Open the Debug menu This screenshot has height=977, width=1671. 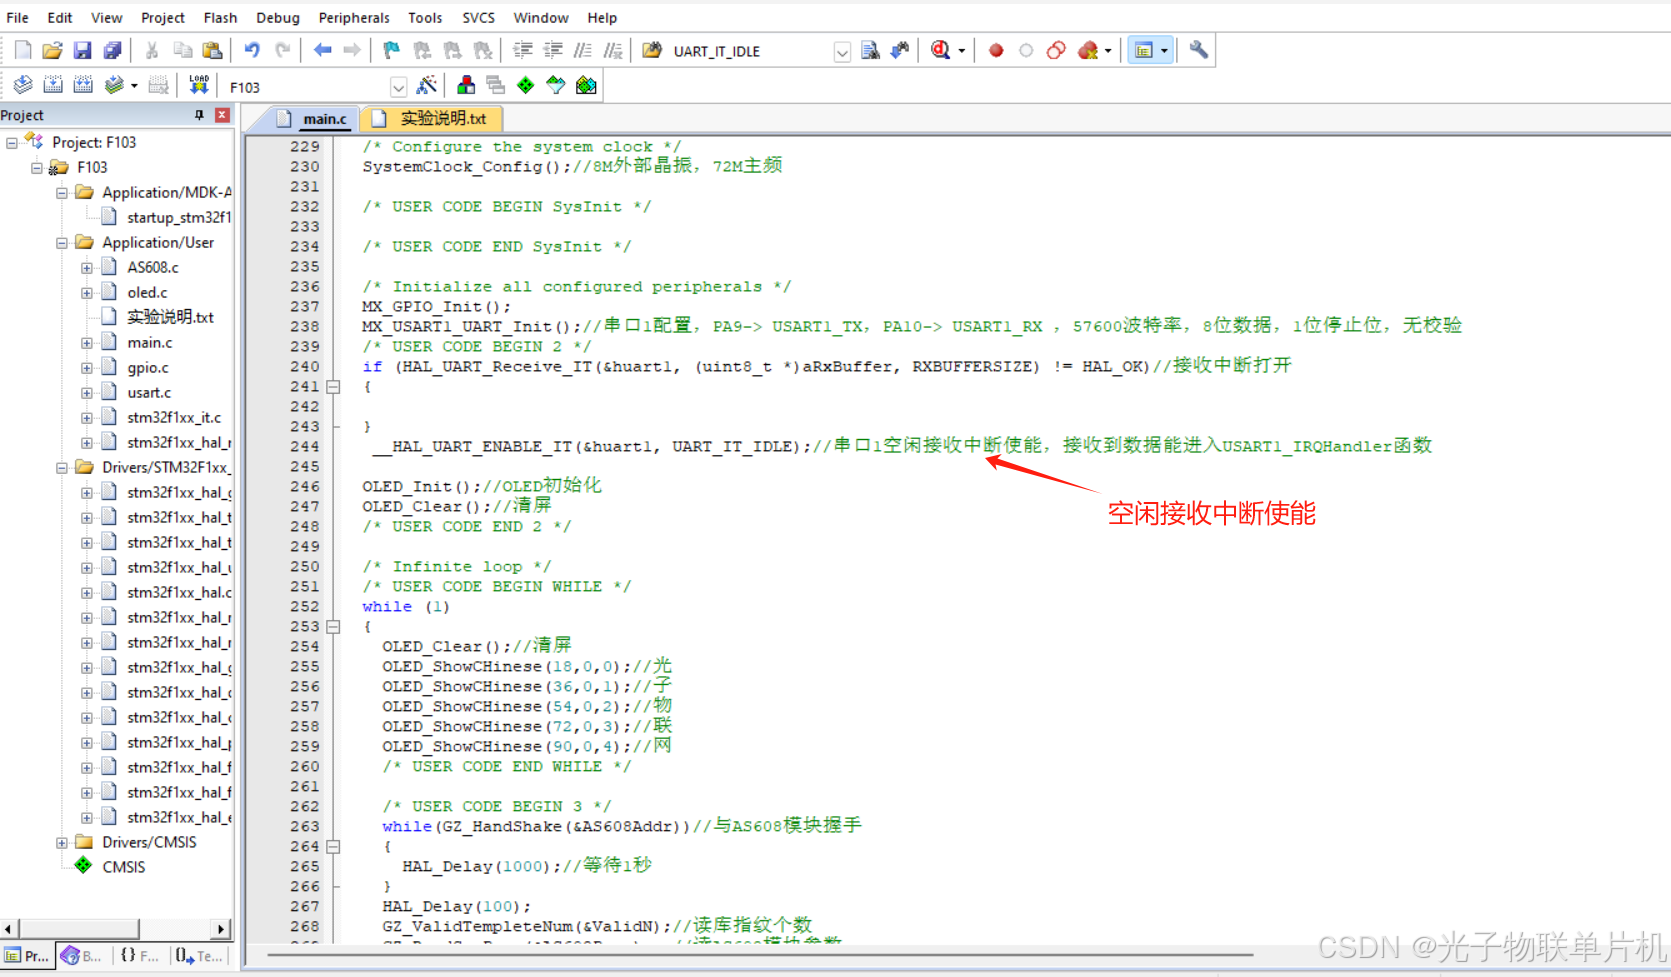(278, 18)
